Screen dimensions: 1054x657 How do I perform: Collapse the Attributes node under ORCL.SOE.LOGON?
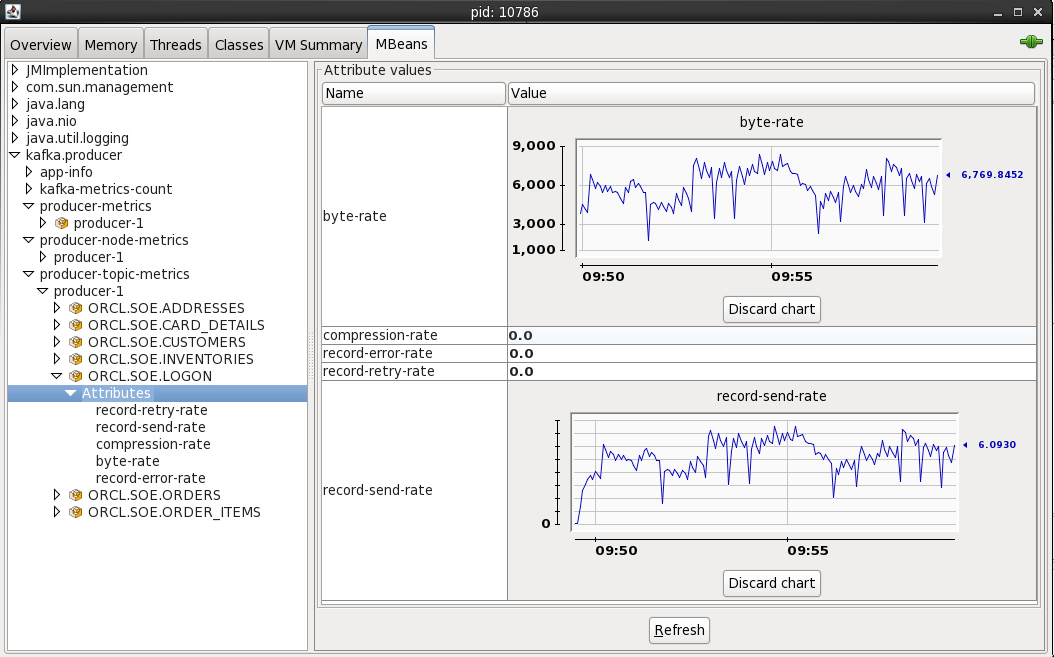70,393
